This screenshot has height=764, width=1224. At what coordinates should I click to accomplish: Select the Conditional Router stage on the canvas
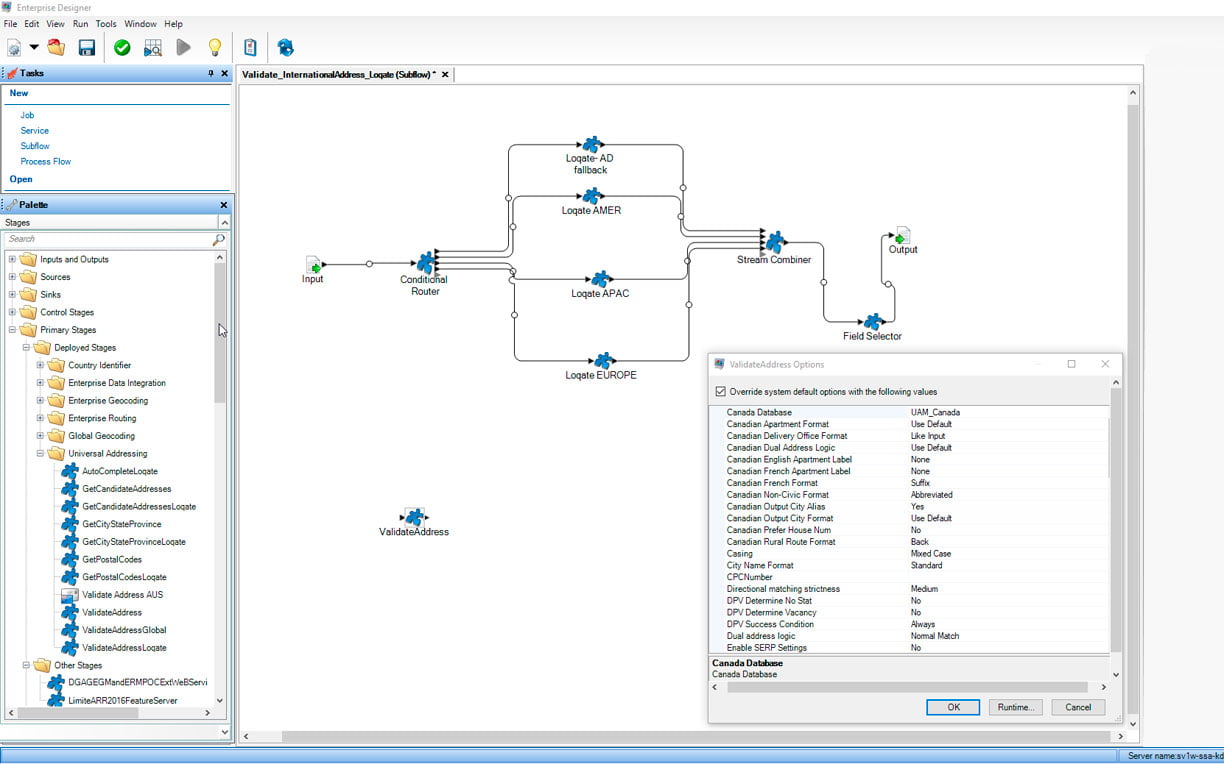[426, 263]
